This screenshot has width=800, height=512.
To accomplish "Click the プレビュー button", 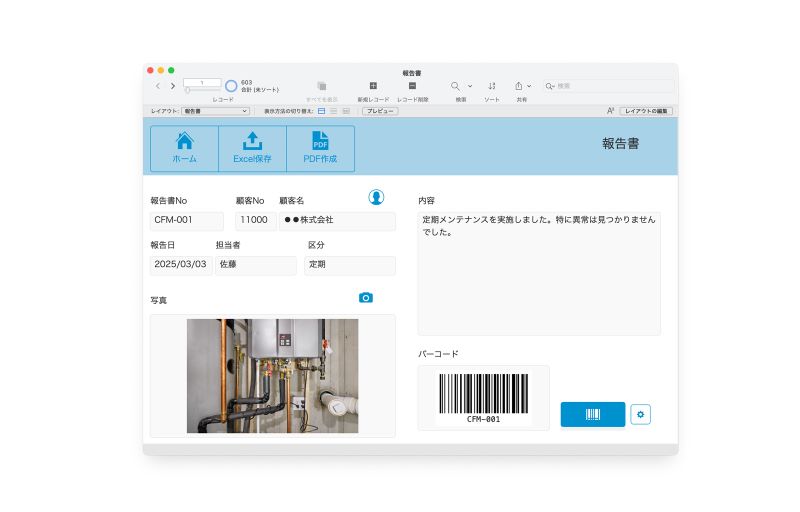I will 380,111.
